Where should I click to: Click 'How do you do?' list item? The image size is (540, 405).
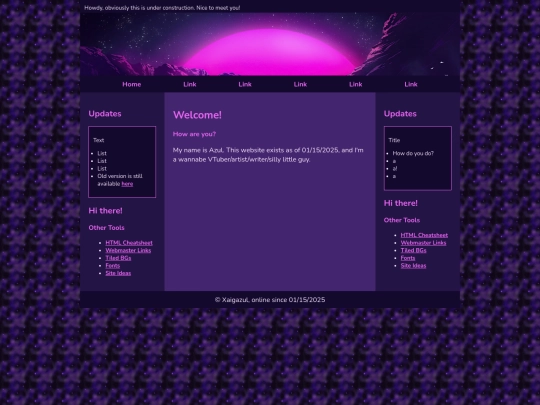413,154
